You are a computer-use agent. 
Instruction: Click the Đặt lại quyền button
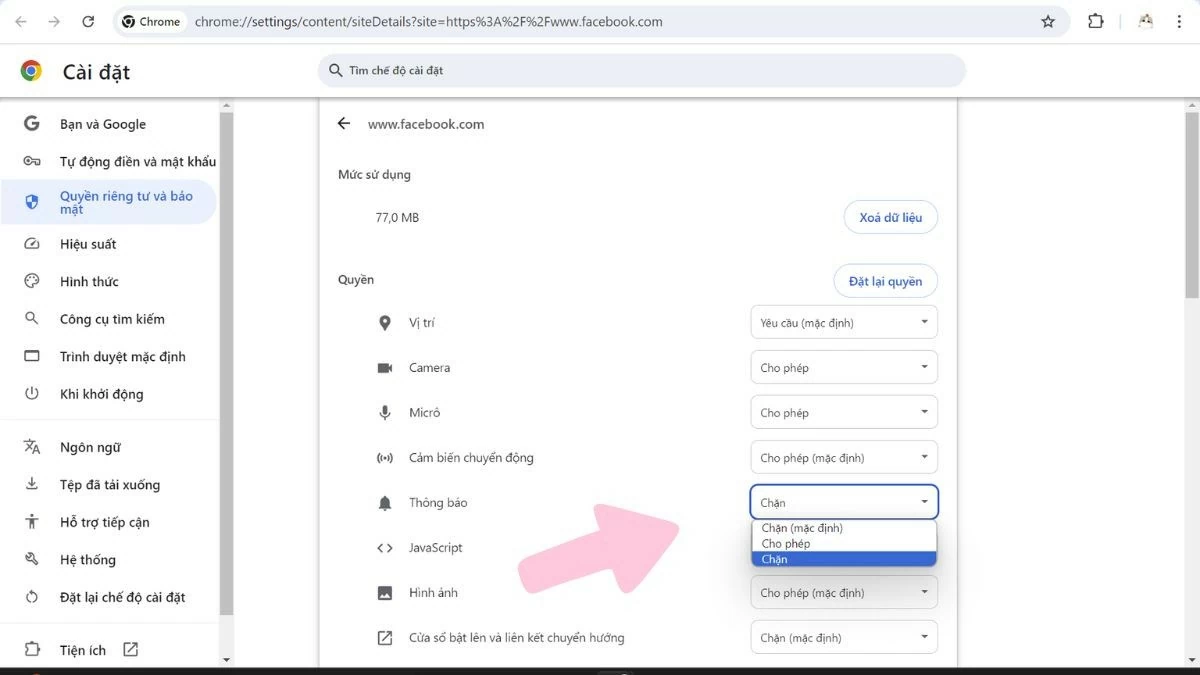pos(885,281)
